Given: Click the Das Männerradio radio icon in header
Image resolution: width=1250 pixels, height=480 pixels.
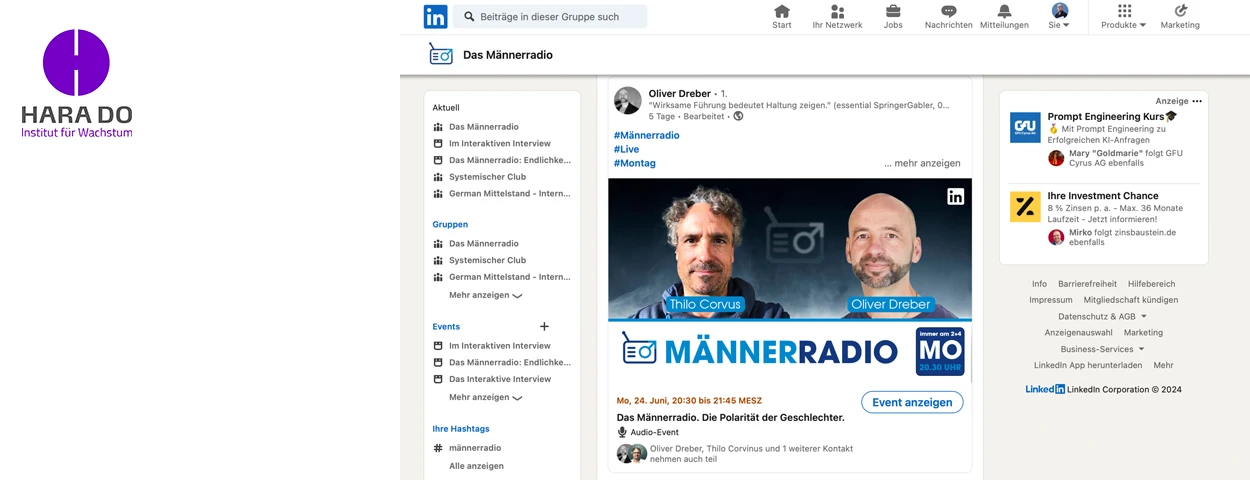Looking at the screenshot, I should click(x=441, y=54).
